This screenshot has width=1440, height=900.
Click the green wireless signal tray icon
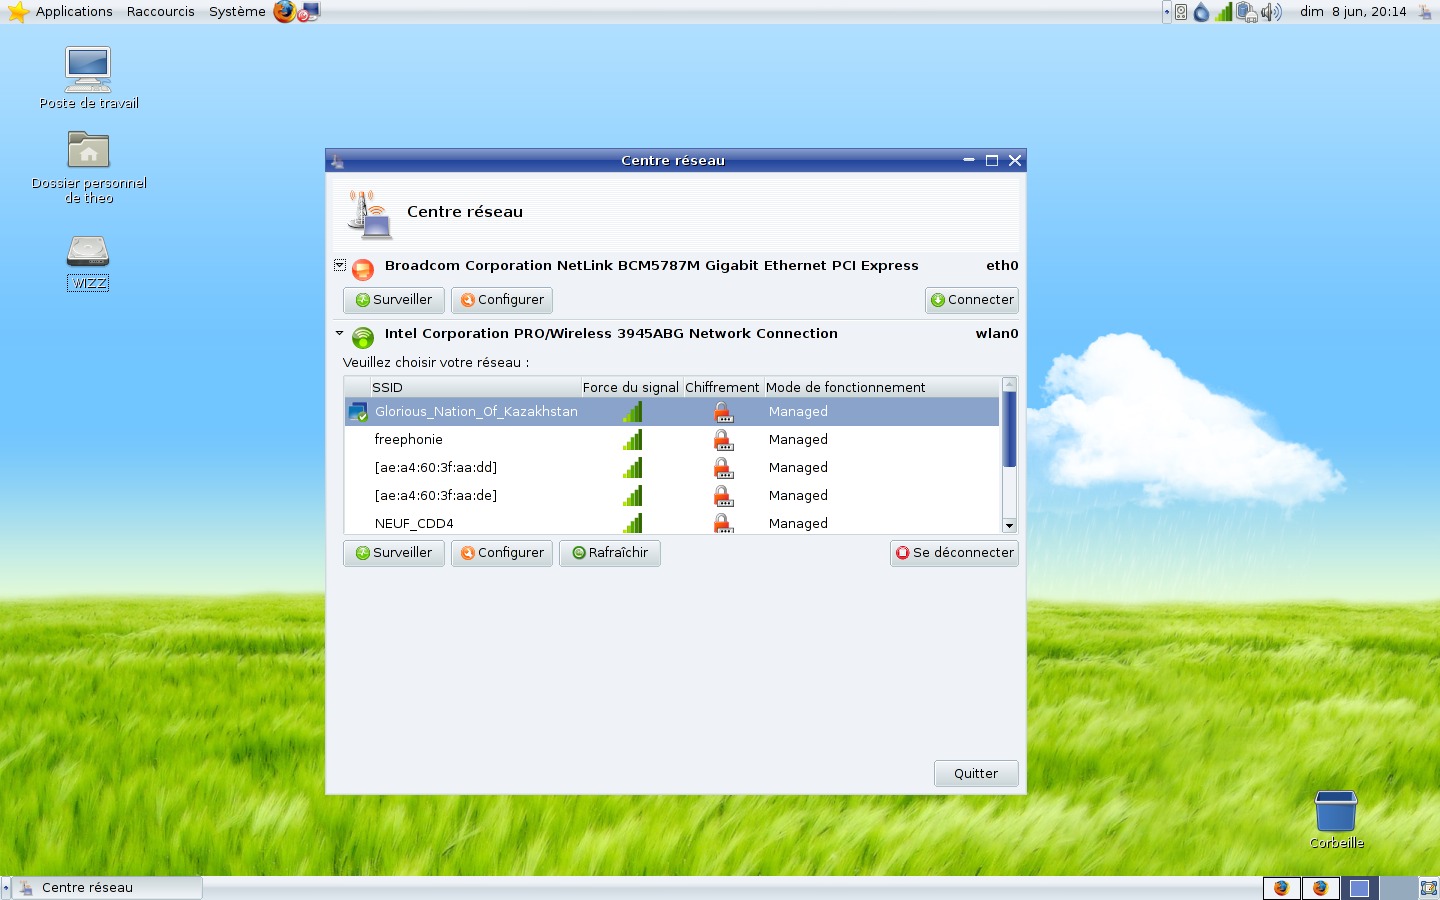pos(1223,12)
